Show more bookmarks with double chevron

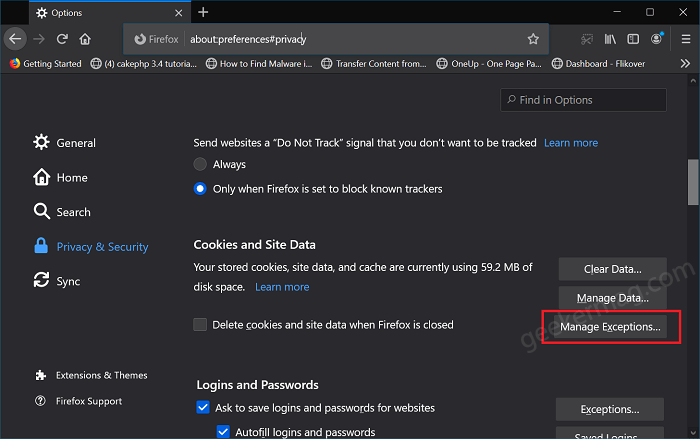pos(685,63)
